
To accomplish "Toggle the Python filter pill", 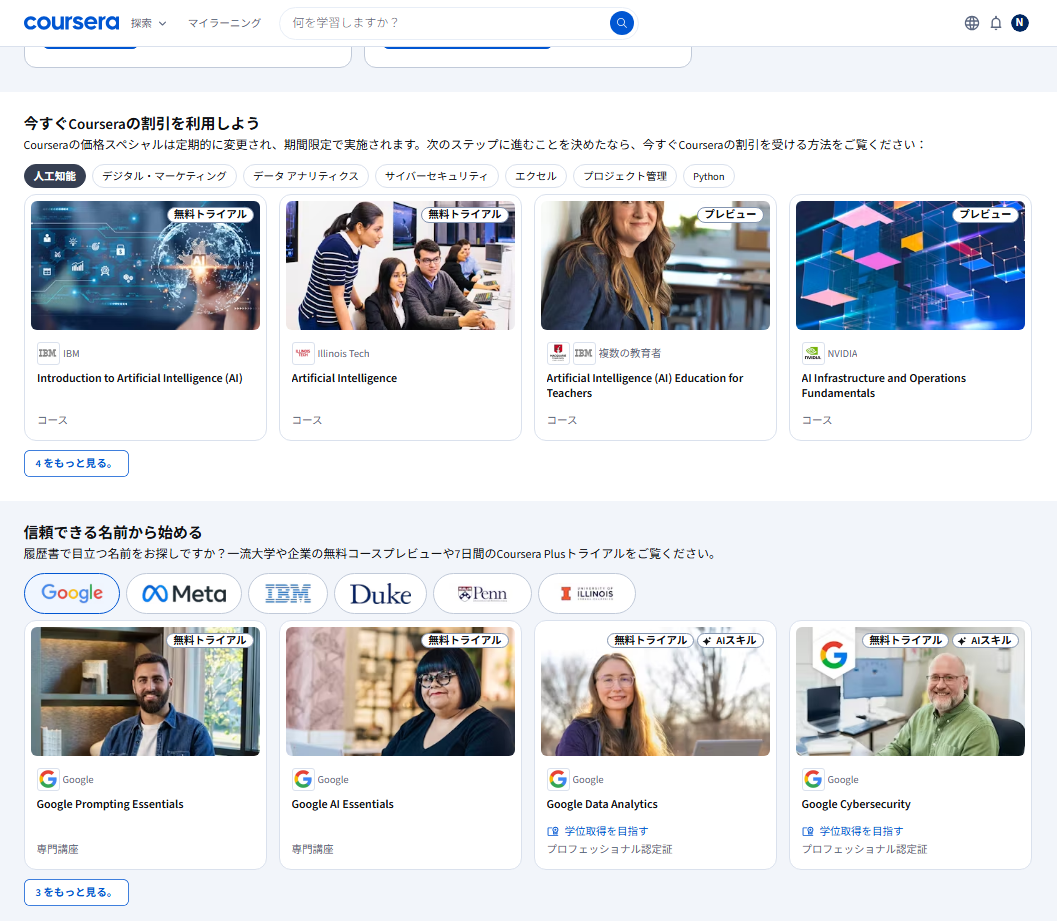I will coord(708,176).
